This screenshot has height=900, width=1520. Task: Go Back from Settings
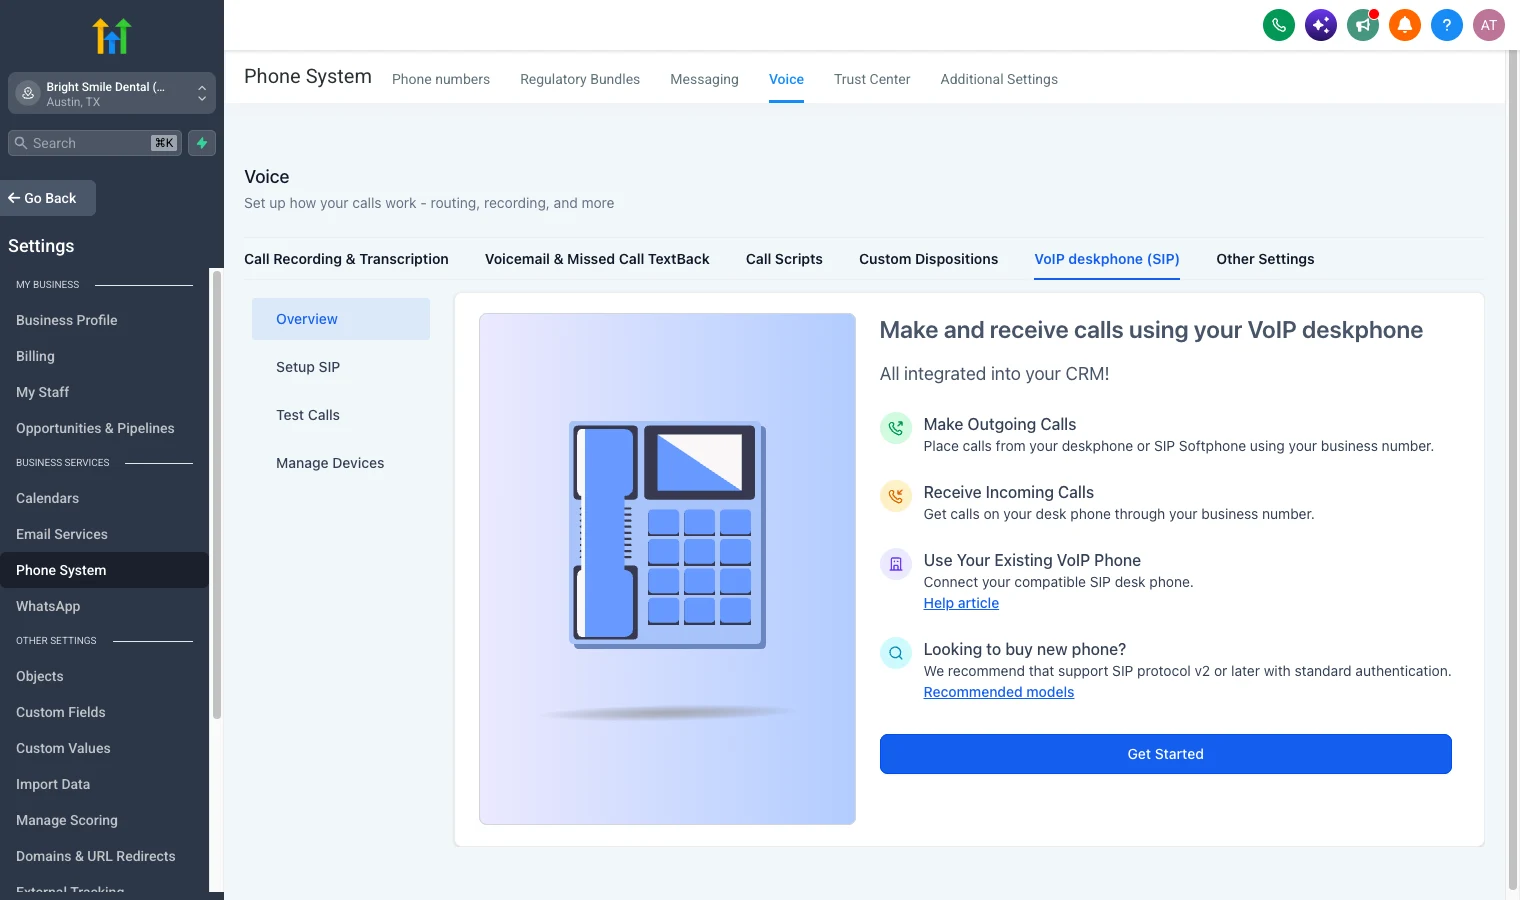pos(48,198)
